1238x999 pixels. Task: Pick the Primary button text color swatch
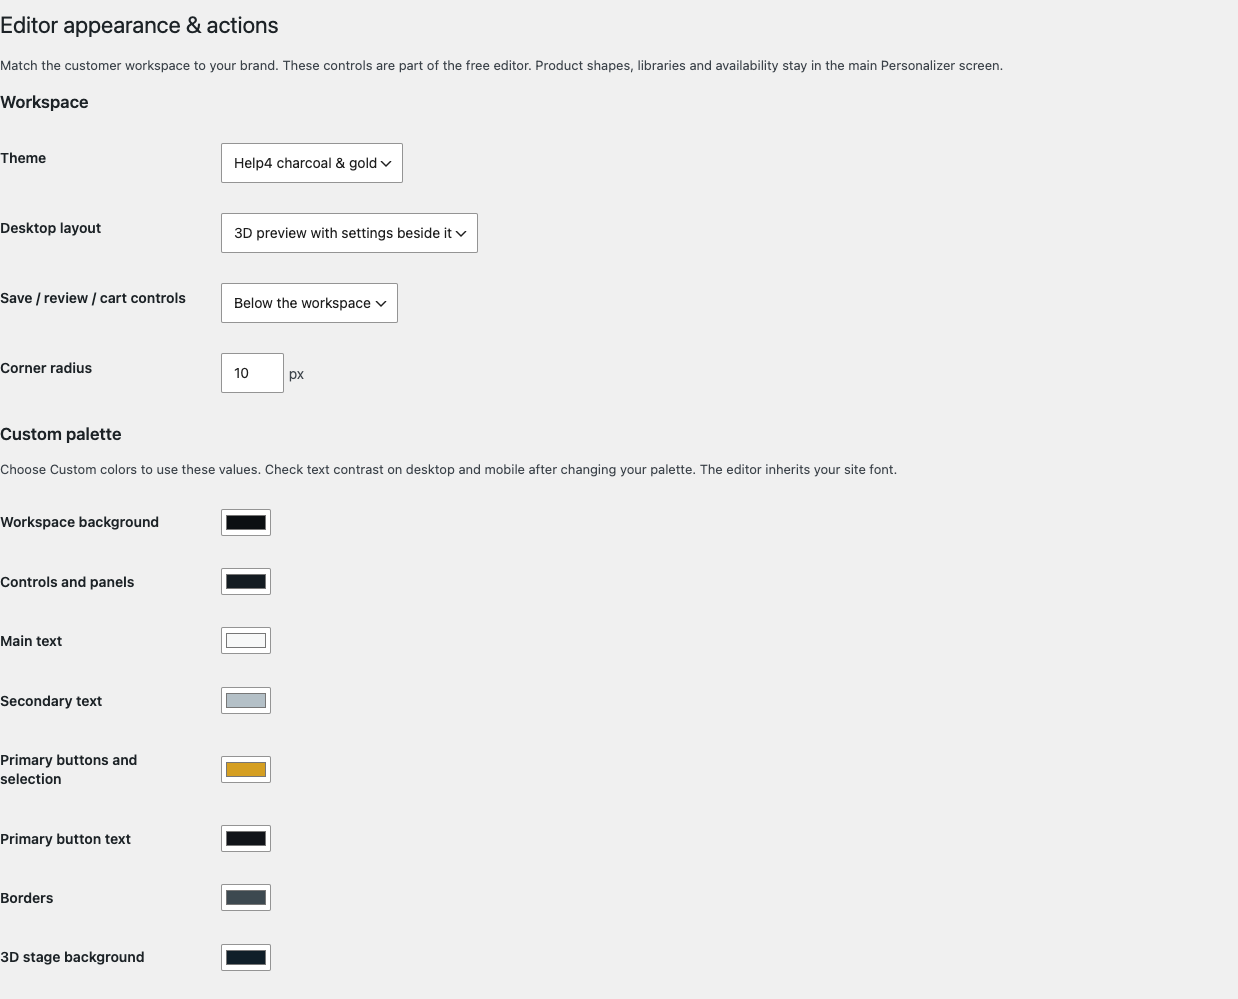point(246,838)
